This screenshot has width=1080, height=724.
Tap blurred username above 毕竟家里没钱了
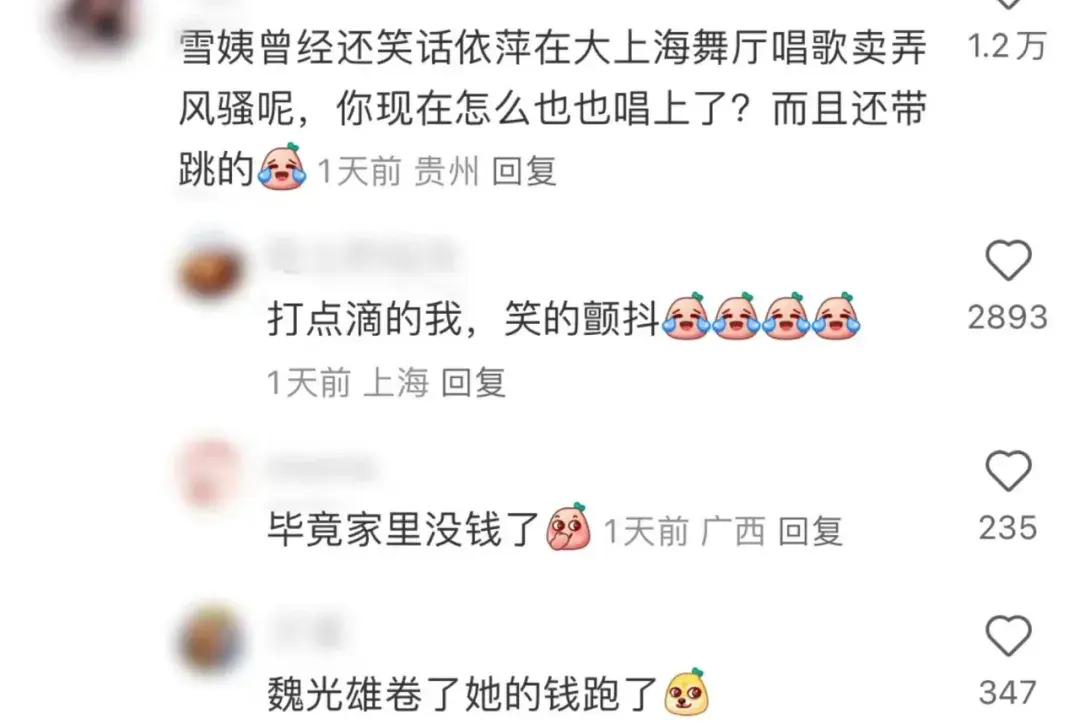320,469
